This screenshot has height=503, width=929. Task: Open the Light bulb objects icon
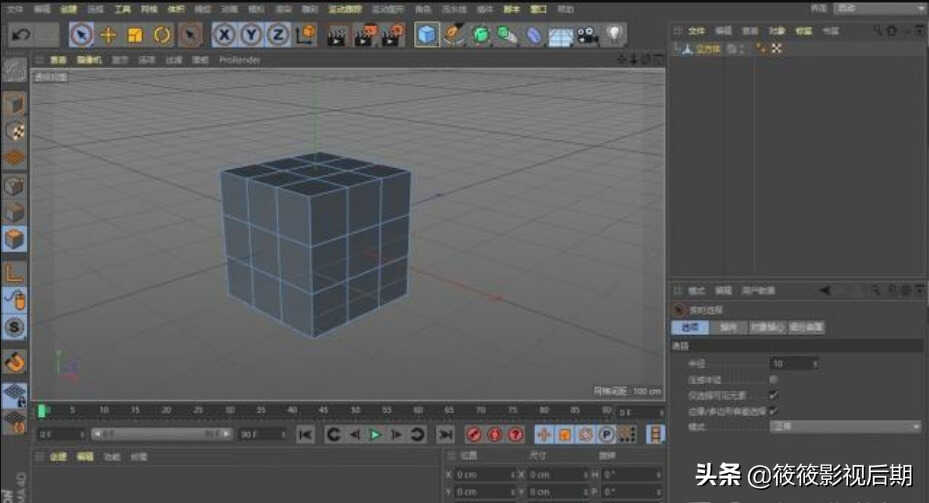pos(614,34)
